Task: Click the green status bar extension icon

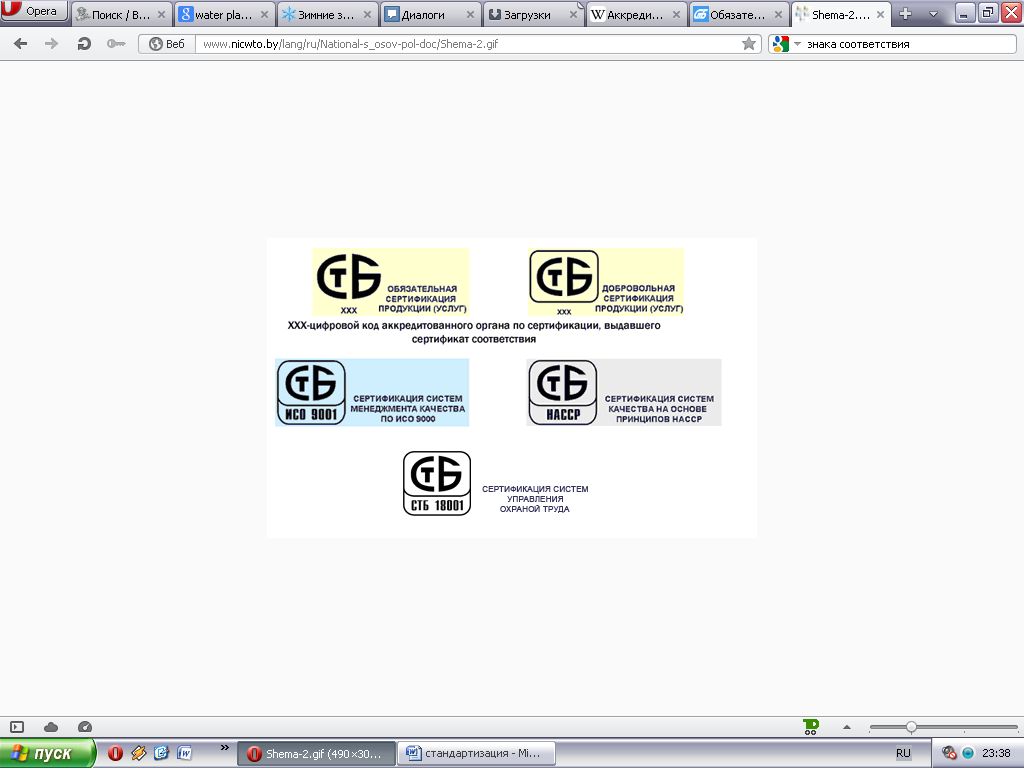Action: coord(810,727)
